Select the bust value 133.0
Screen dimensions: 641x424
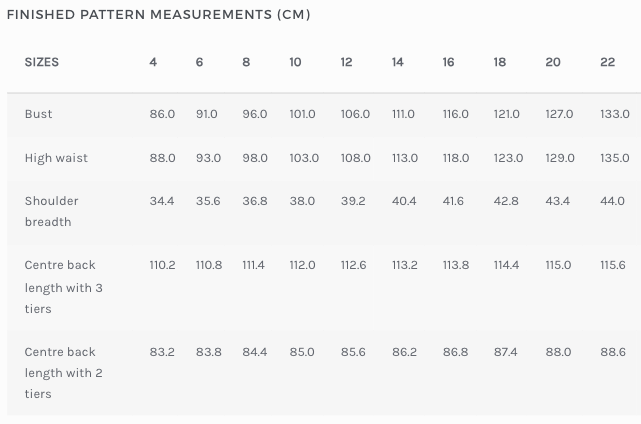pyautogui.click(x=615, y=114)
